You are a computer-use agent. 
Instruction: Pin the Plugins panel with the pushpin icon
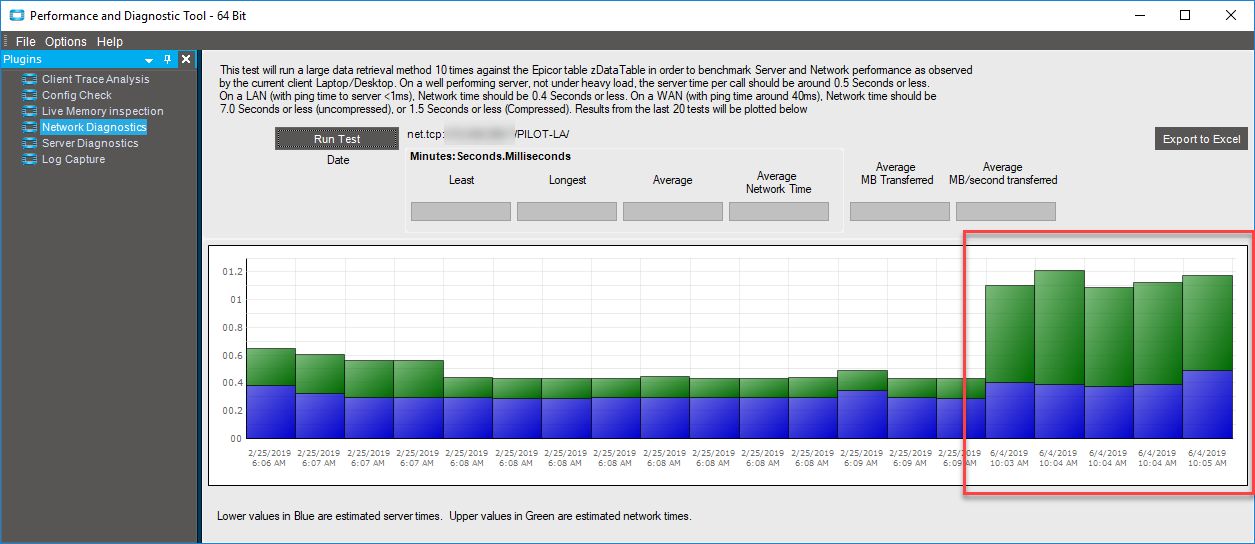pos(168,60)
